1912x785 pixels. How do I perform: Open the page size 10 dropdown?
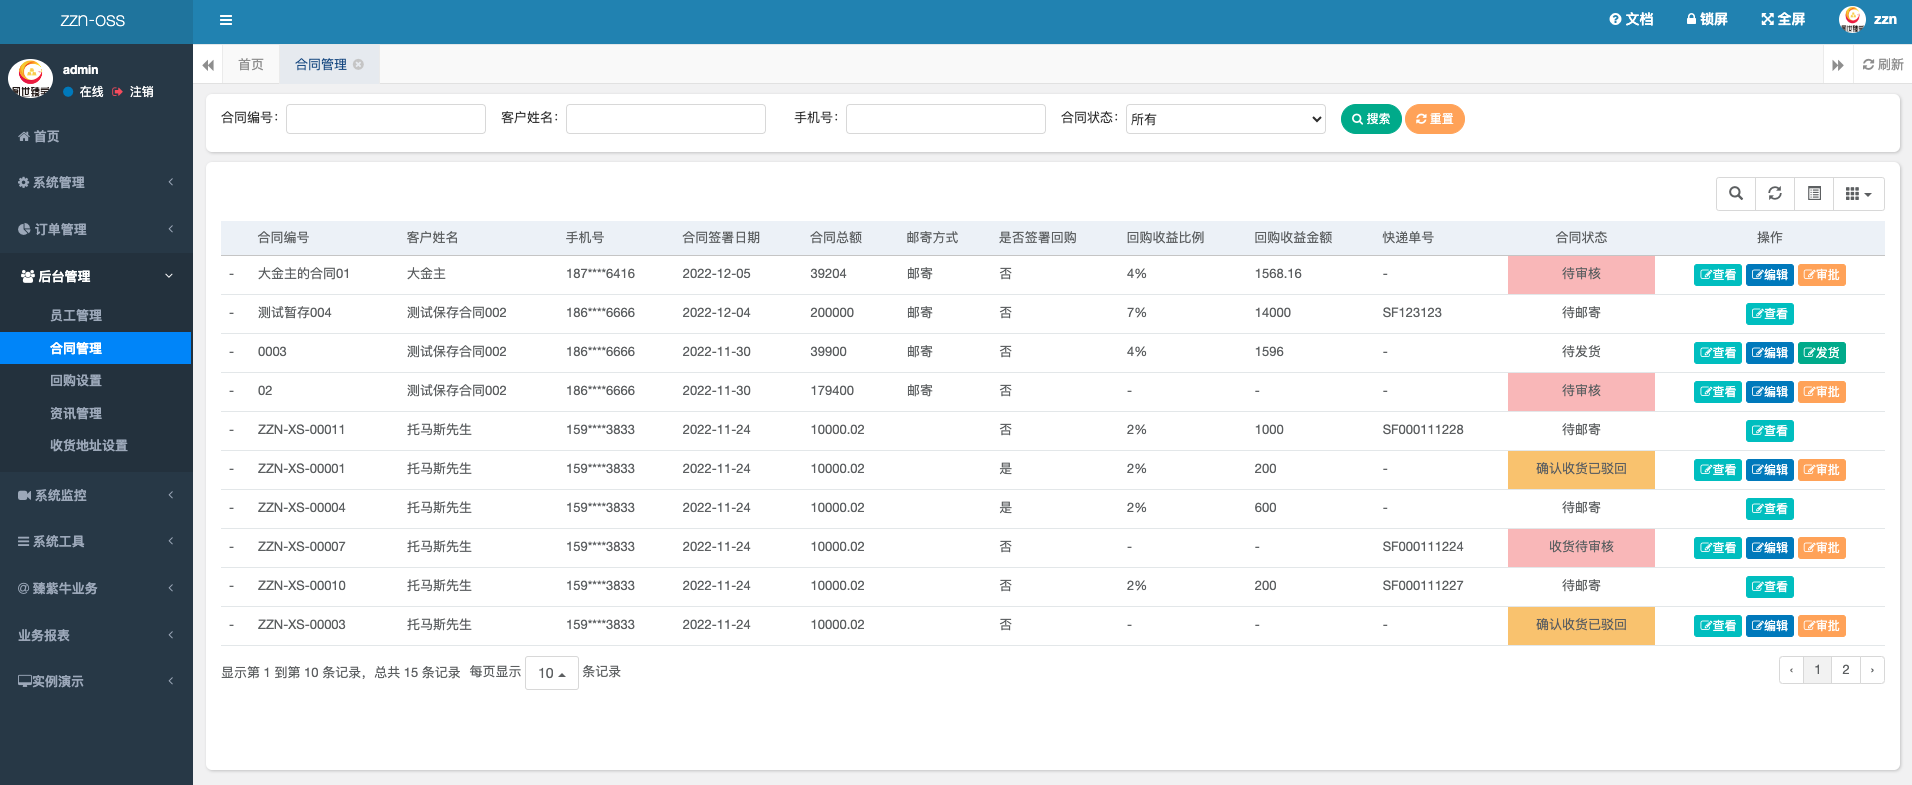tap(552, 673)
